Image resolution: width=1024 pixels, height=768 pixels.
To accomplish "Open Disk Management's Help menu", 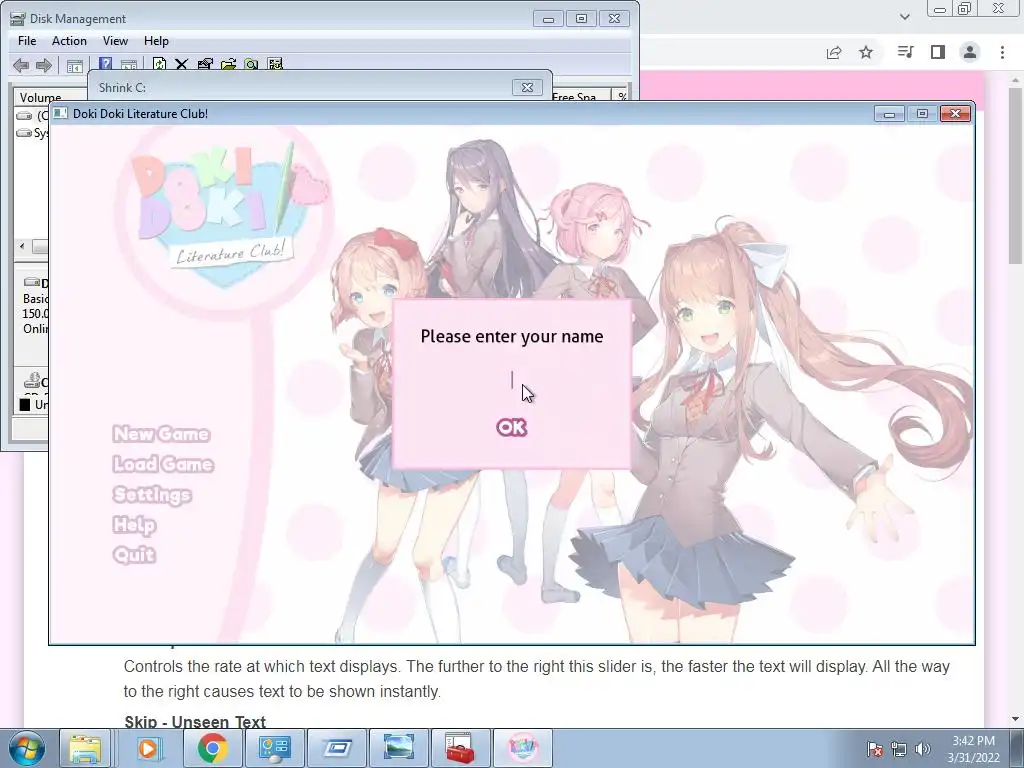I will point(156,40).
